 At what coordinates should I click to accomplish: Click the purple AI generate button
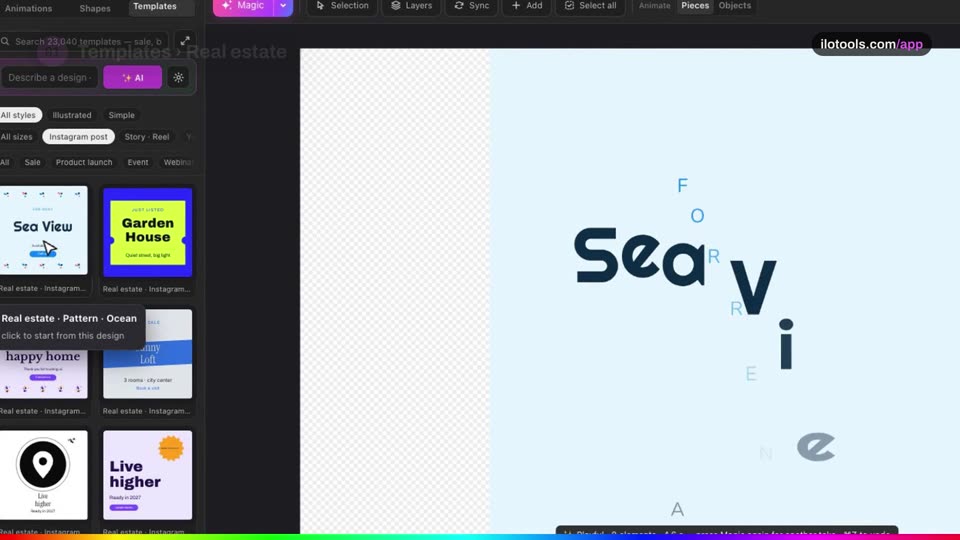133,78
